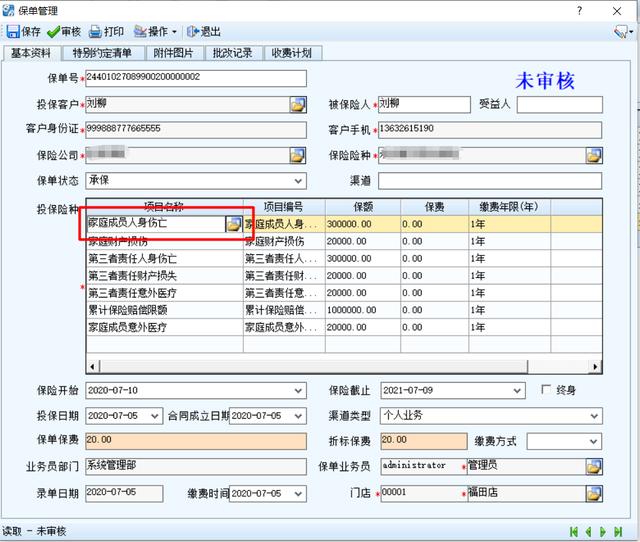This screenshot has width=640, height=542.
Task: Click the 保额 column header
Action: 363,207
